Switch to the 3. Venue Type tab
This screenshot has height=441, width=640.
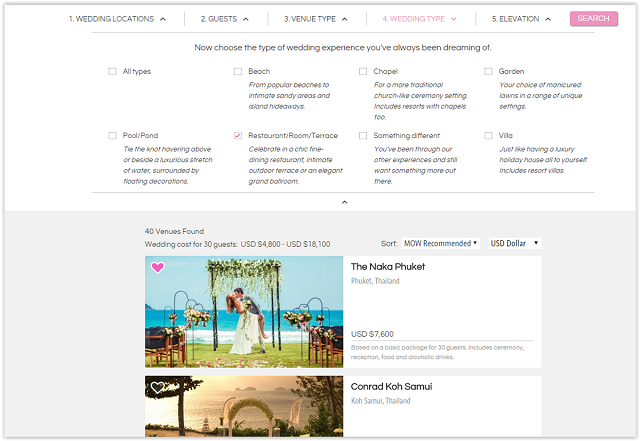pos(315,19)
